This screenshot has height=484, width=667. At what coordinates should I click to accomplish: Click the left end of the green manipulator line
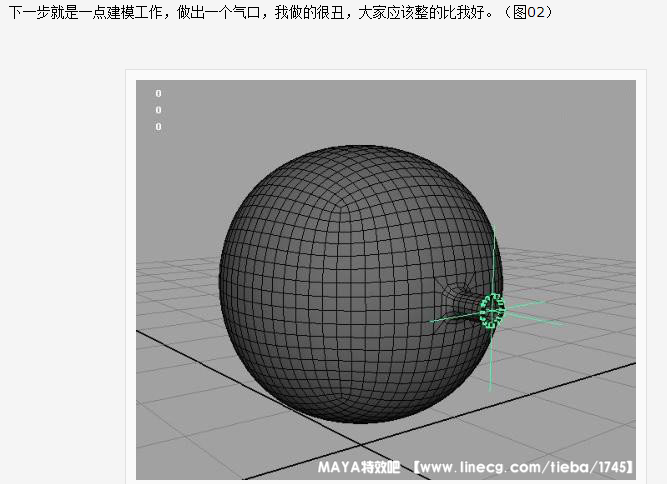pos(430,321)
